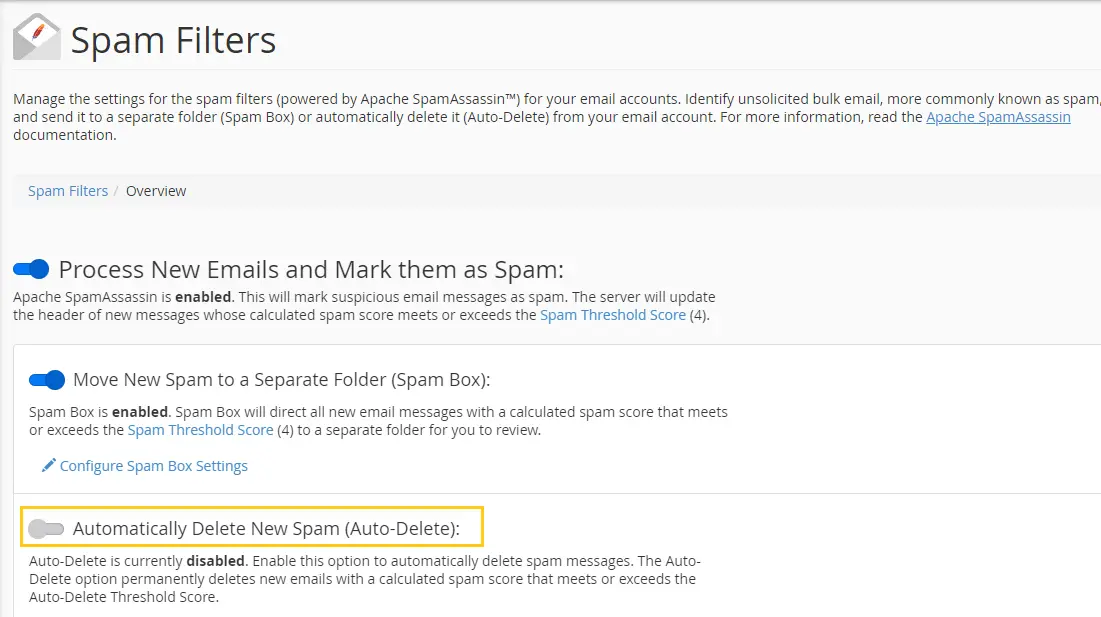This screenshot has height=617, width=1101.
Task: Turn off the Move New Spam toggle
Action: (x=47, y=380)
